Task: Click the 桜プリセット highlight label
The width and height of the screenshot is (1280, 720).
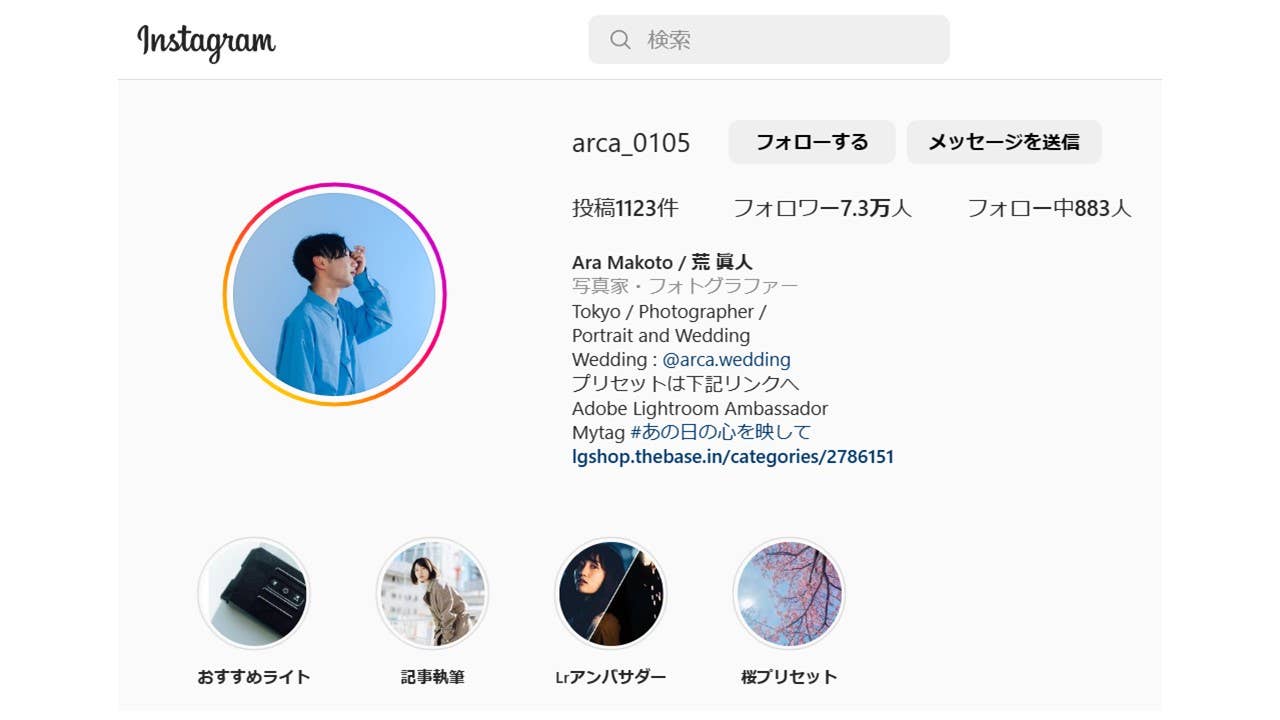Action: click(x=789, y=677)
